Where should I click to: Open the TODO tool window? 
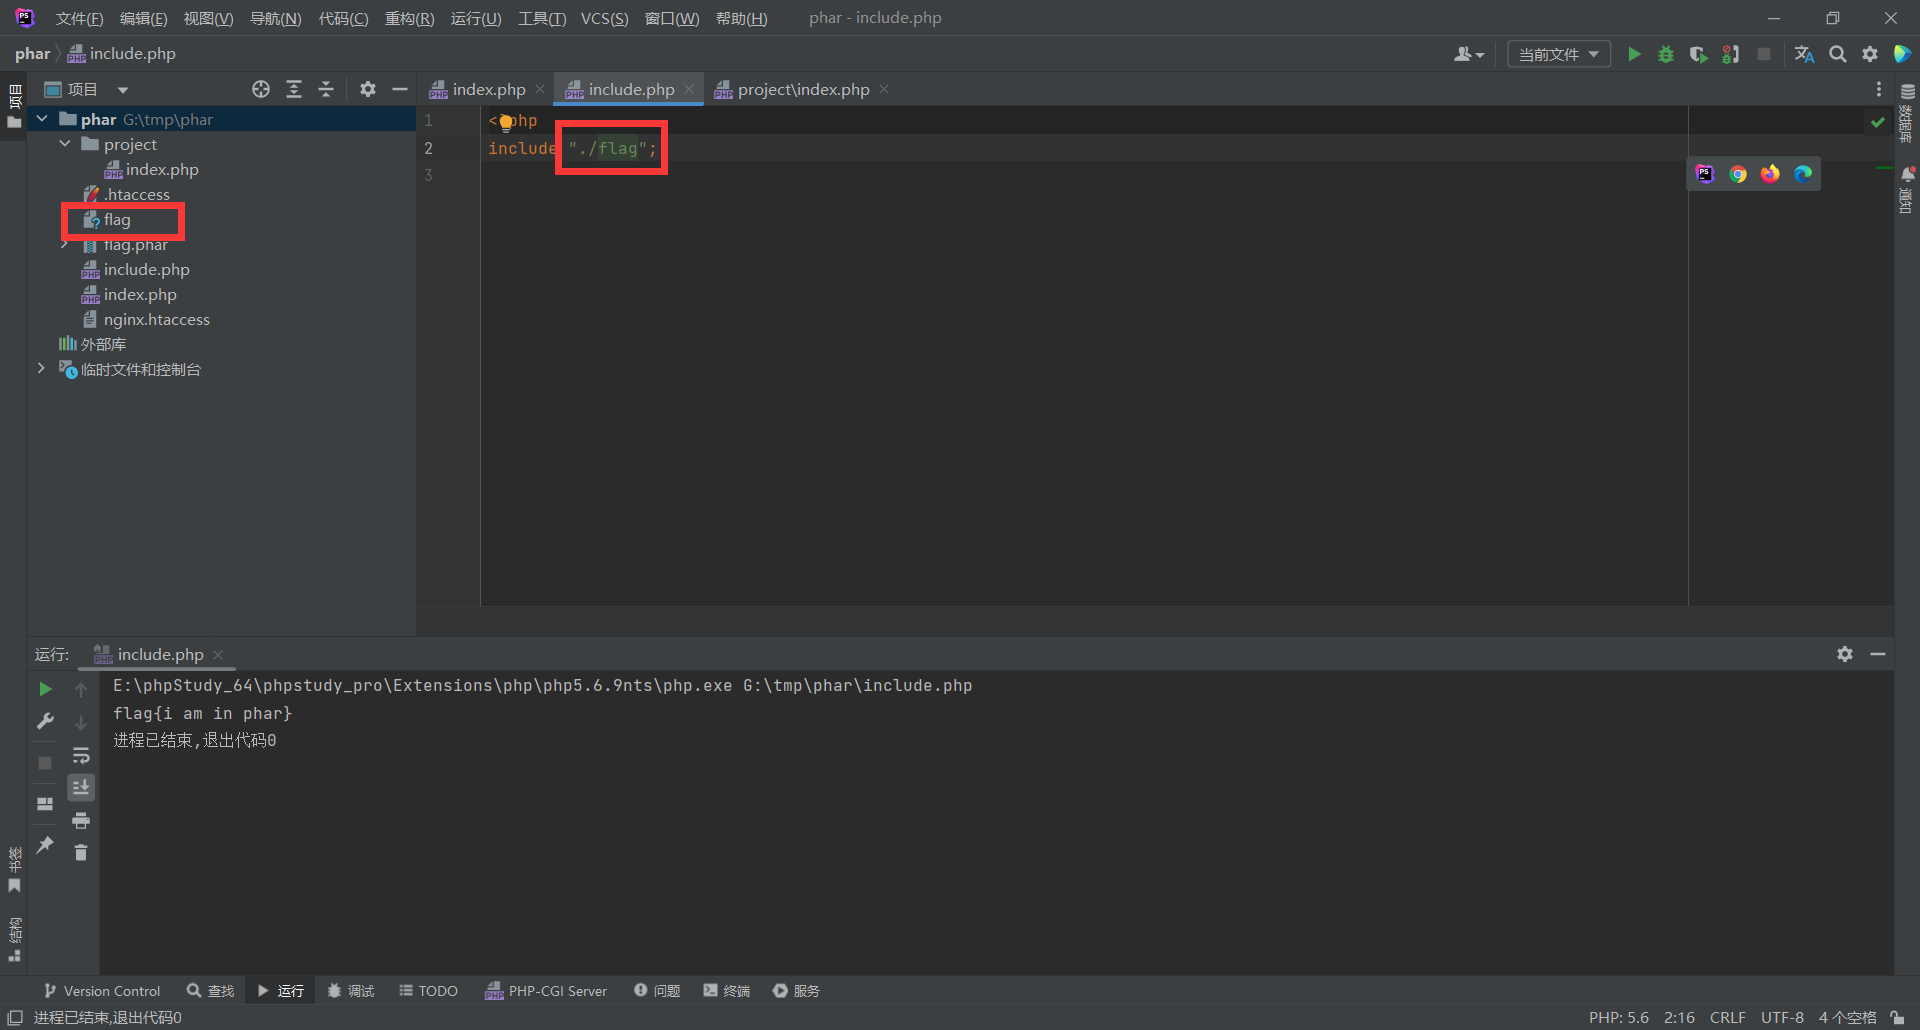(x=428, y=991)
